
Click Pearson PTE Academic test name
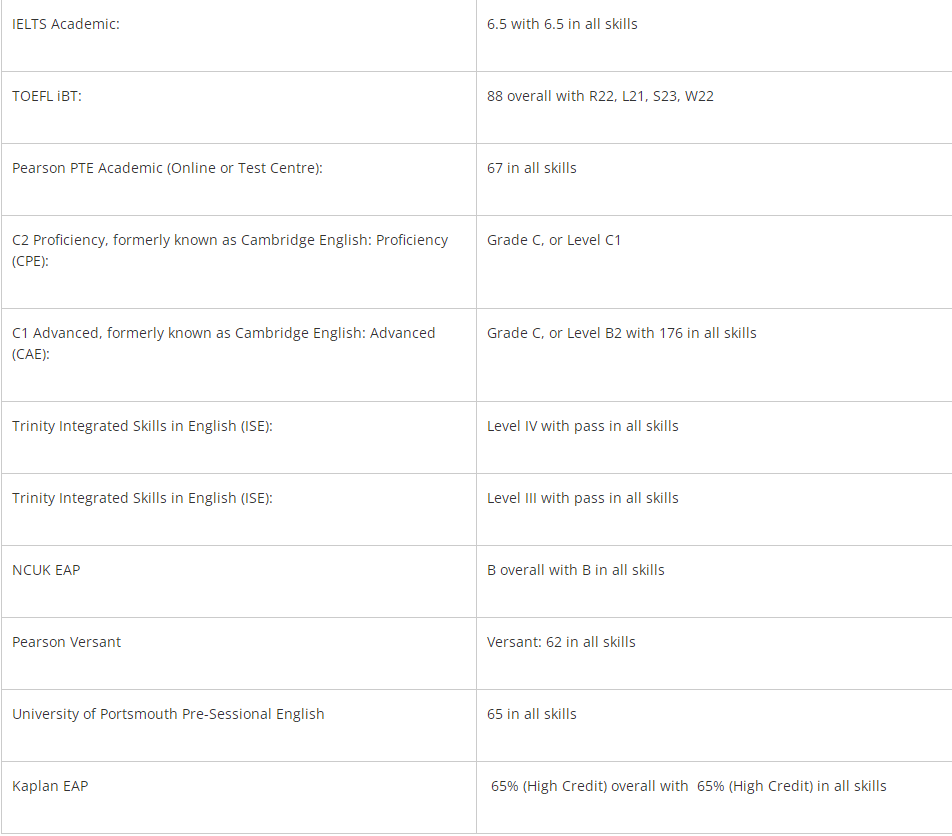[167, 168]
